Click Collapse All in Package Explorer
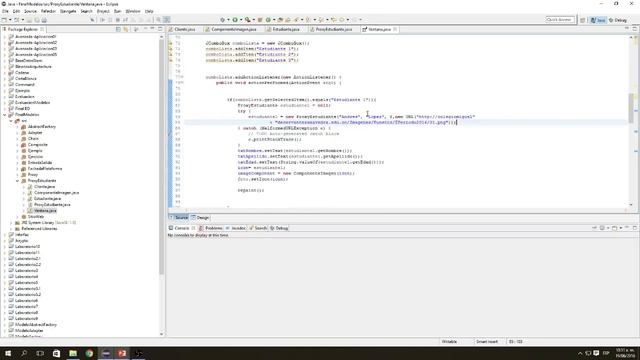The width and height of the screenshot is (640, 360). coord(118,29)
